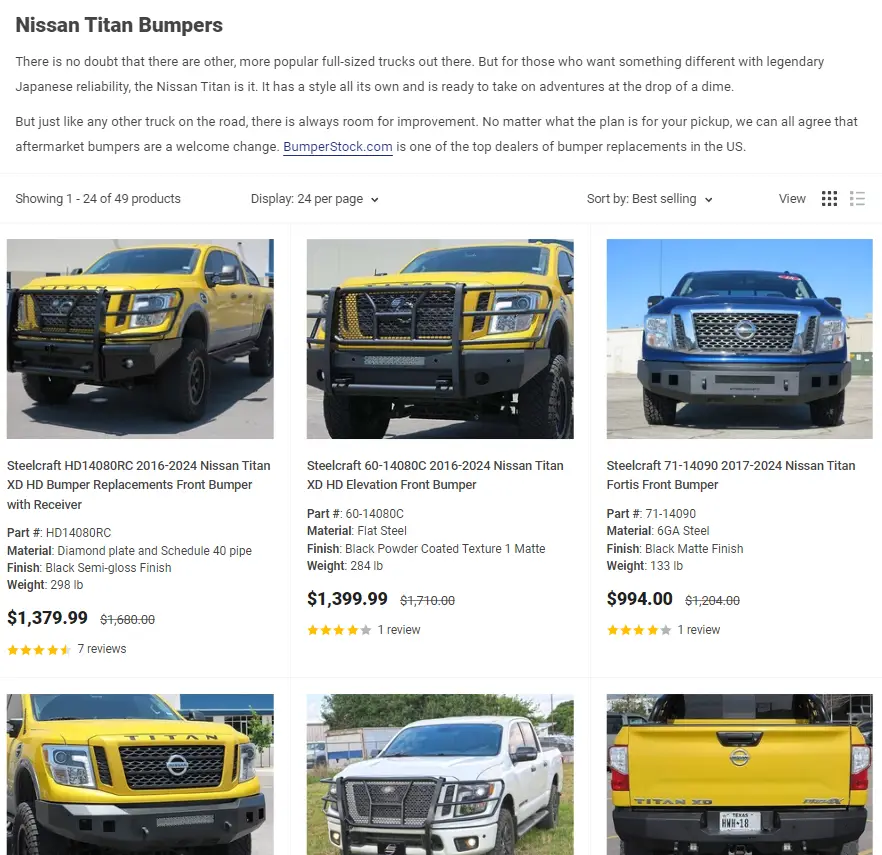Open blue Titan Fortis bumper image

[740, 339]
